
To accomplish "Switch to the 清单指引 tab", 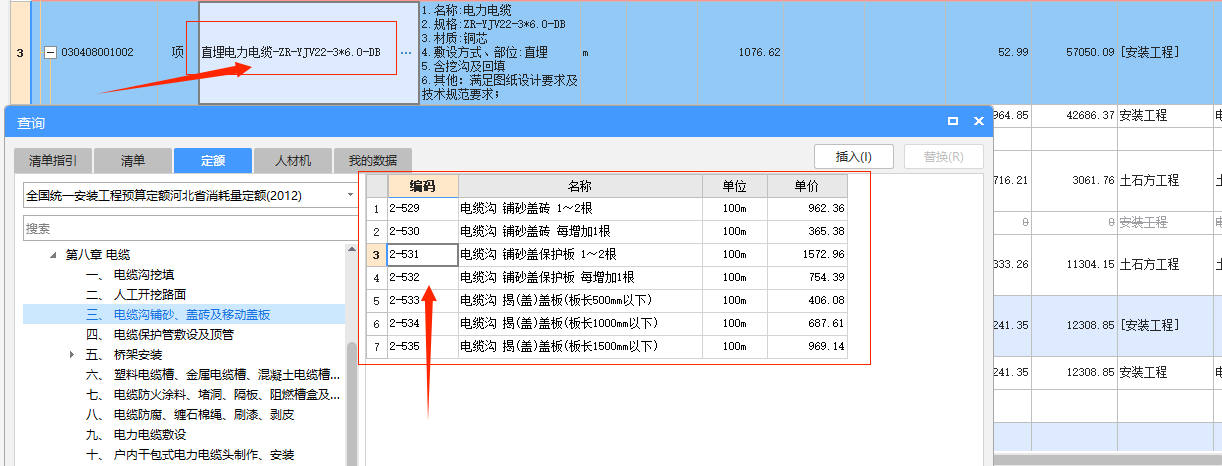I will (53, 160).
